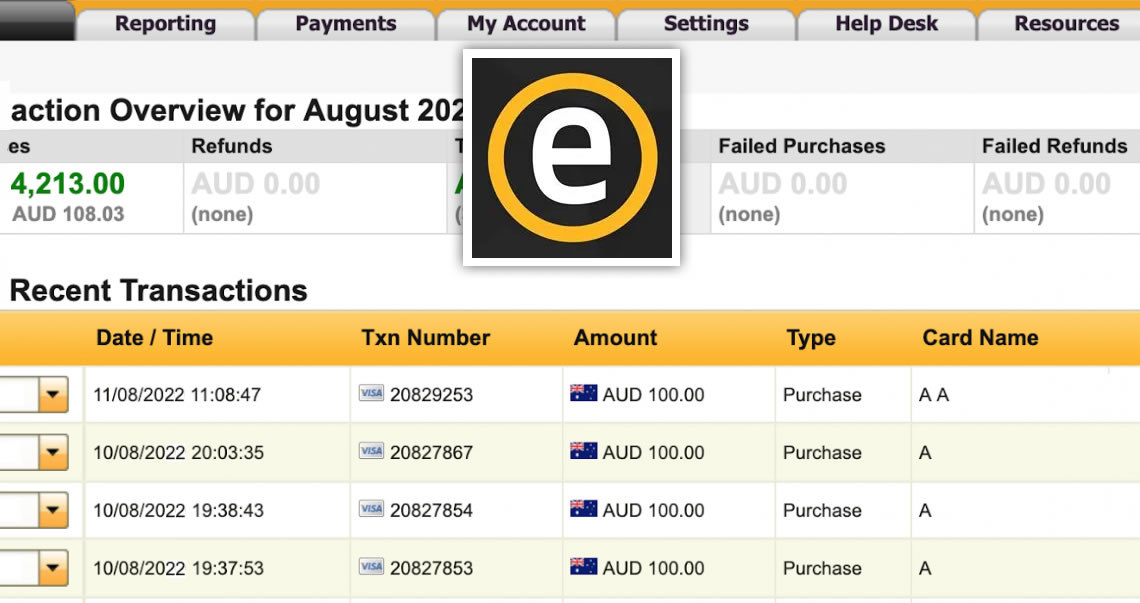Select the VISA logo next to 20827854

tap(371, 509)
